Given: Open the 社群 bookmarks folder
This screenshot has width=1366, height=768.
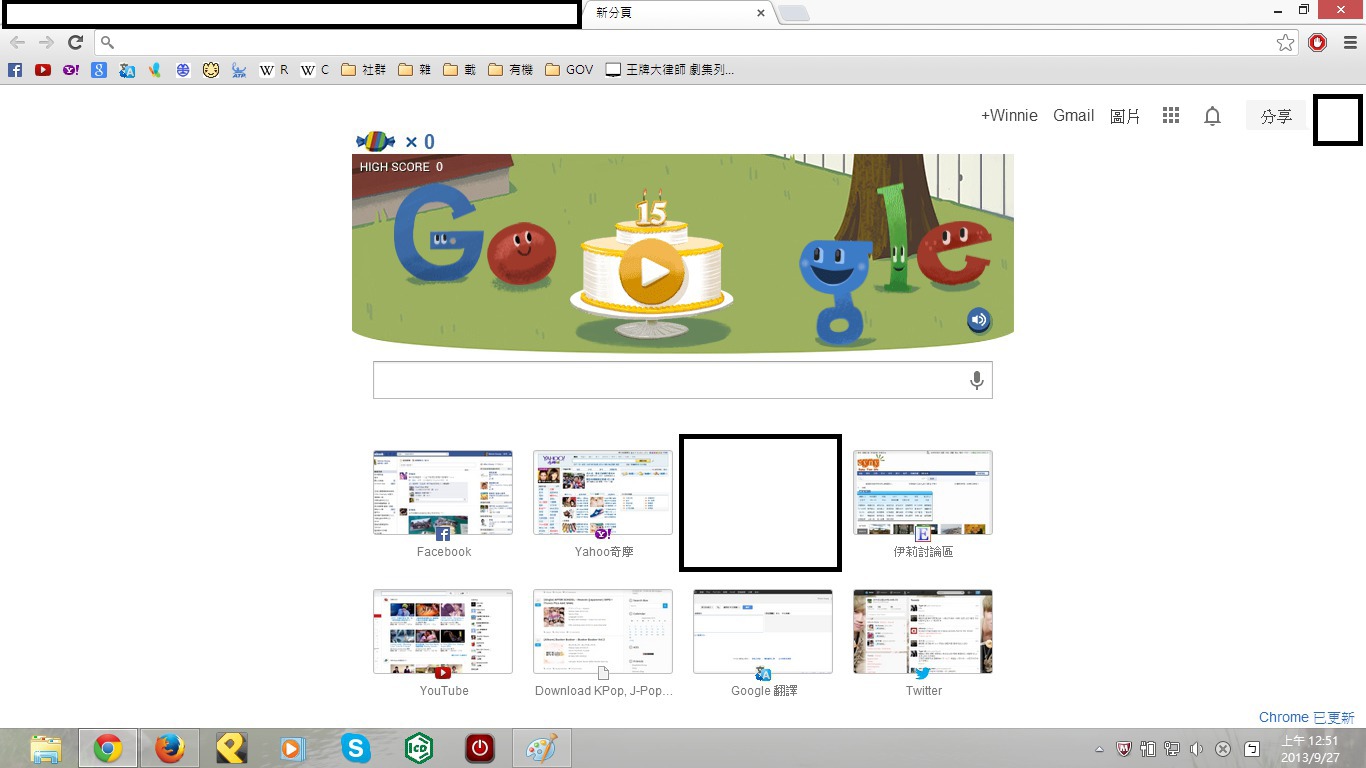Looking at the screenshot, I should tap(363, 70).
